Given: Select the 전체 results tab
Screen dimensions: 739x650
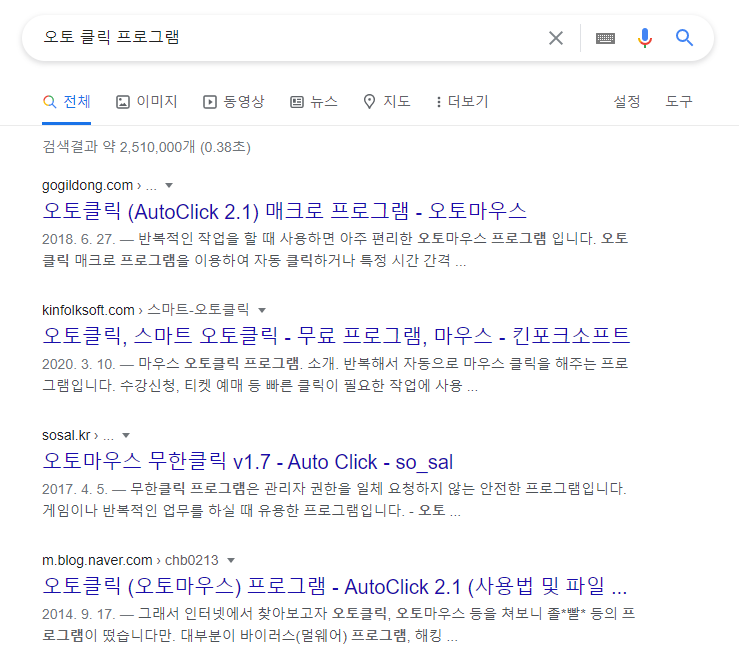Looking at the screenshot, I should [x=66, y=102].
